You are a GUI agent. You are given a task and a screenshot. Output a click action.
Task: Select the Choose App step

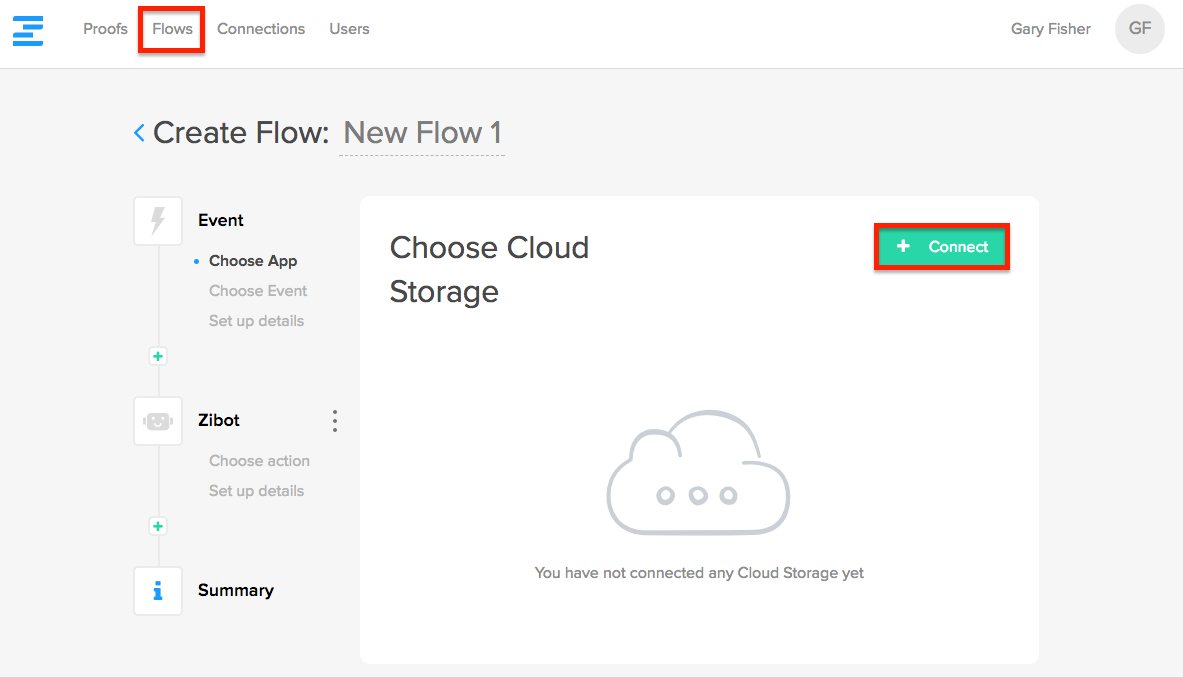tap(253, 261)
